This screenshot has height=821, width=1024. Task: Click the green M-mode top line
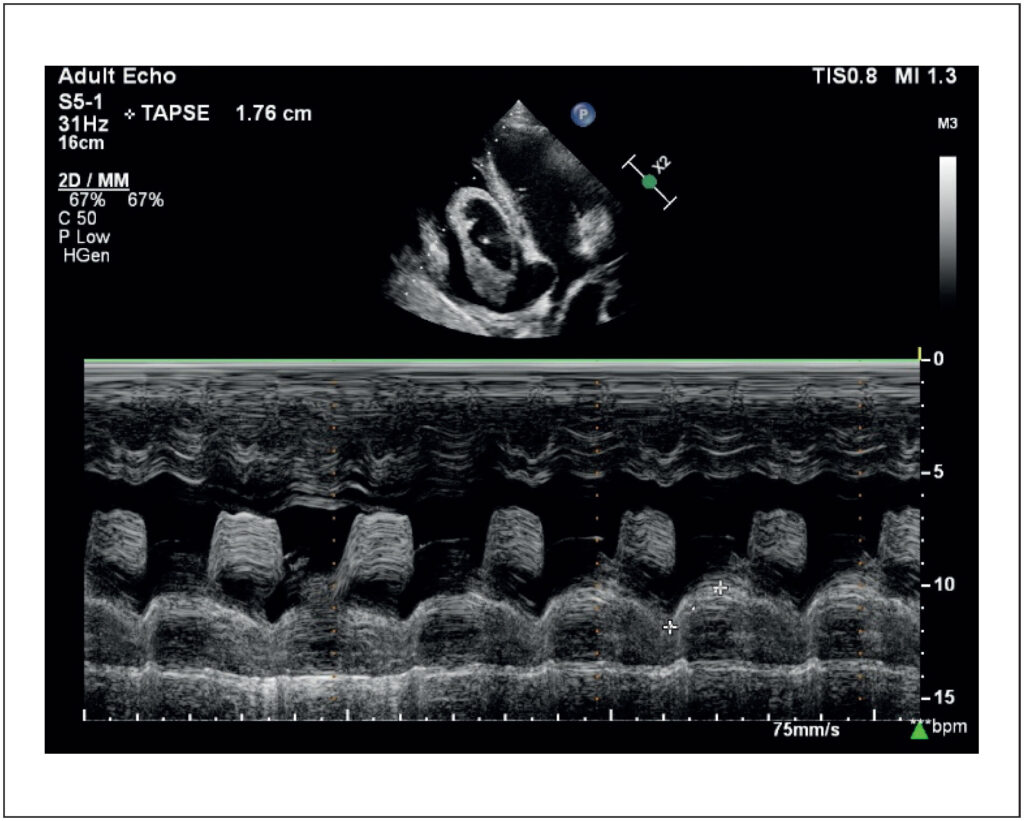[x=502, y=361]
